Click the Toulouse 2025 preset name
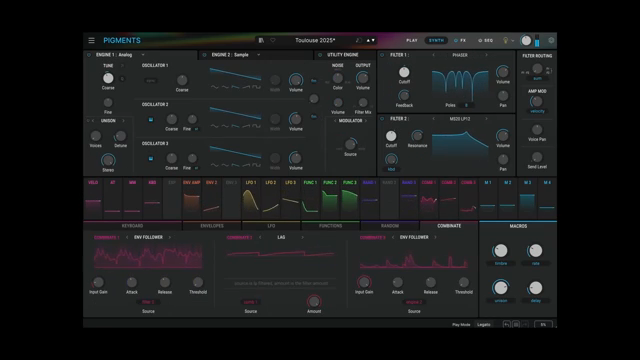 [x=315, y=40]
